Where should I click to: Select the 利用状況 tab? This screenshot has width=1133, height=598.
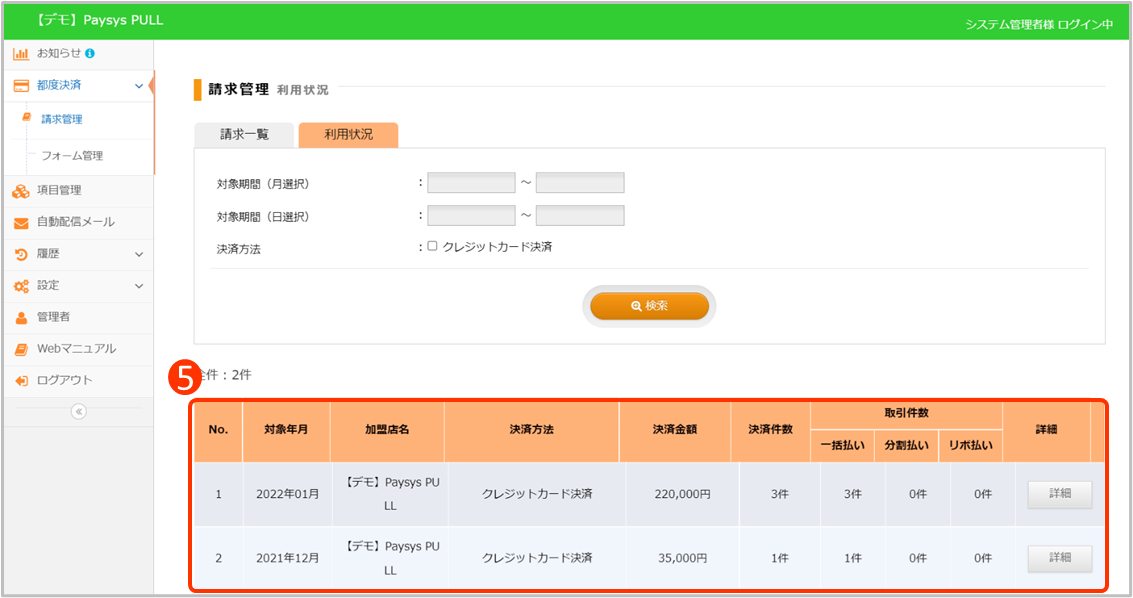pyautogui.click(x=348, y=134)
